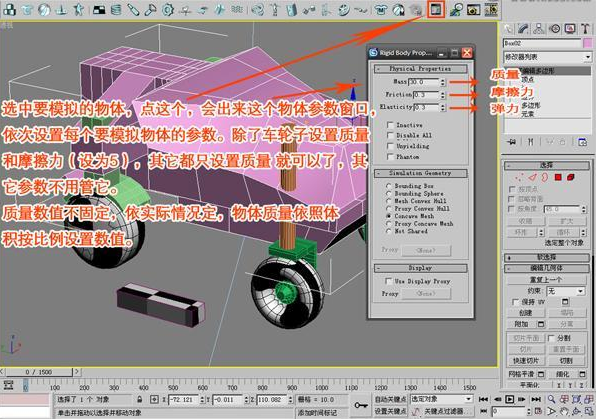
Task: Enable Use Display Proxy
Action: pyautogui.click(x=388, y=281)
